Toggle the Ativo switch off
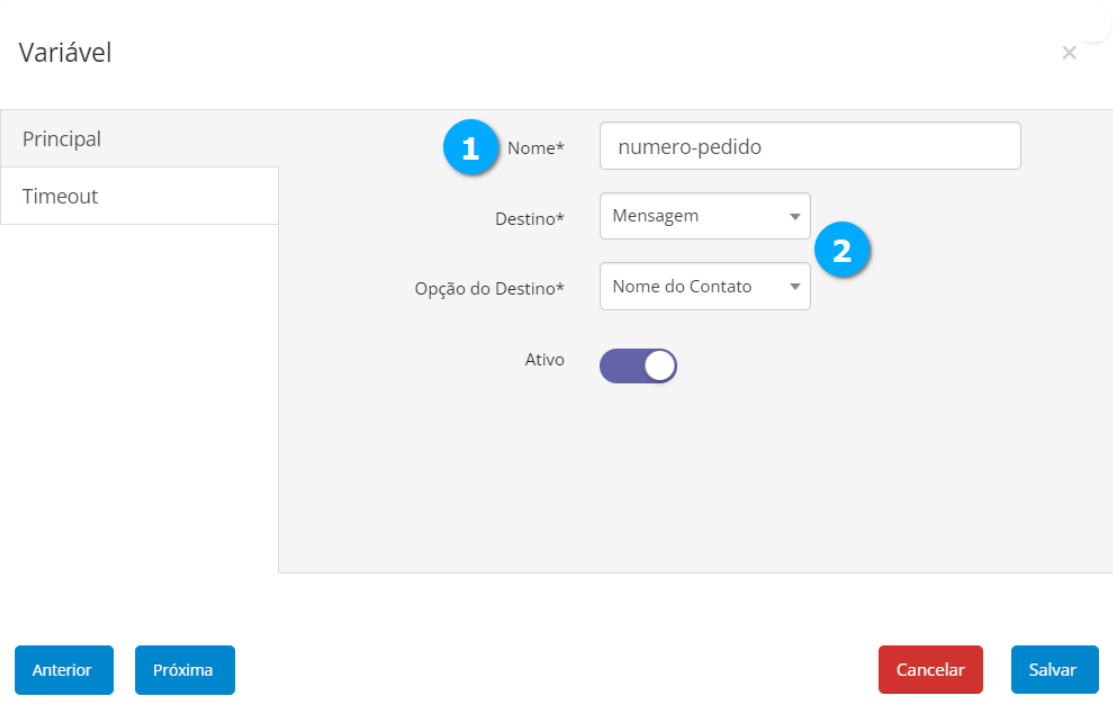Screen dimensions: 1113x709 pyautogui.click(x=638, y=366)
